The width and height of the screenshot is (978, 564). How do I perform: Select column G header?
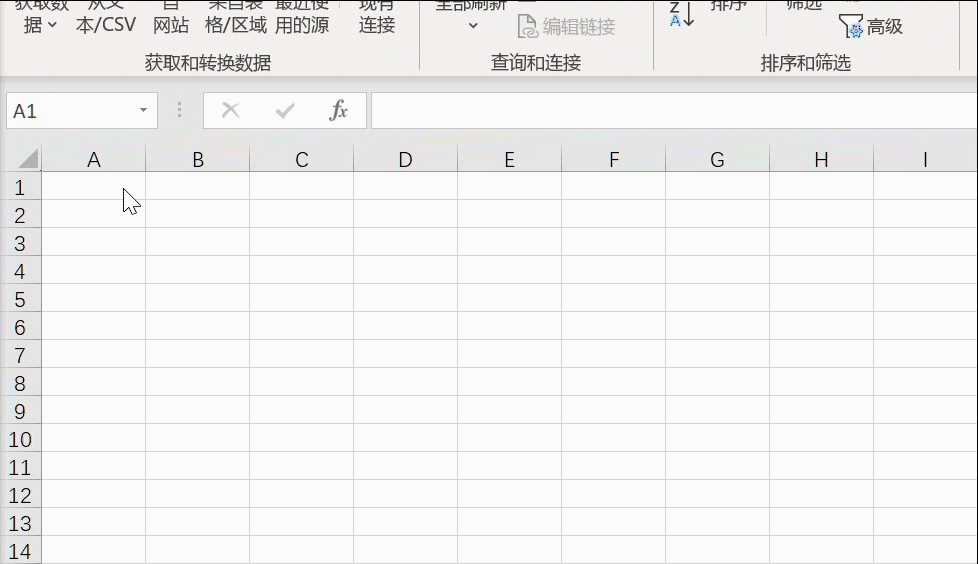tap(717, 159)
